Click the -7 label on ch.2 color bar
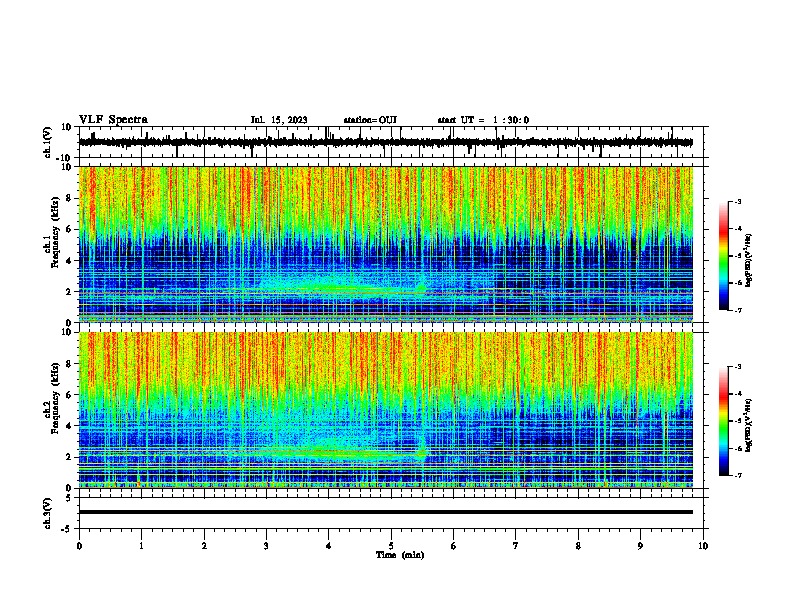 pos(737,475)
